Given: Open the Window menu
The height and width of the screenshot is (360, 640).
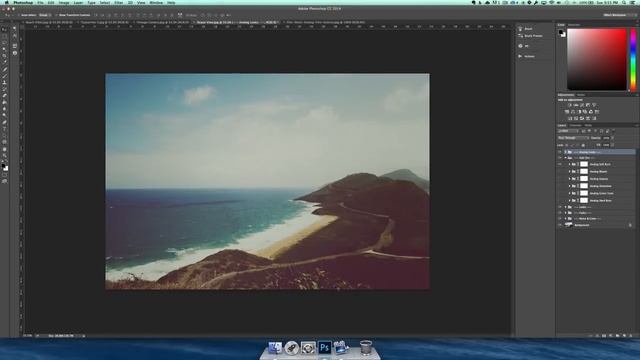Looking at the screenshot, I should [x=156, y=2].
